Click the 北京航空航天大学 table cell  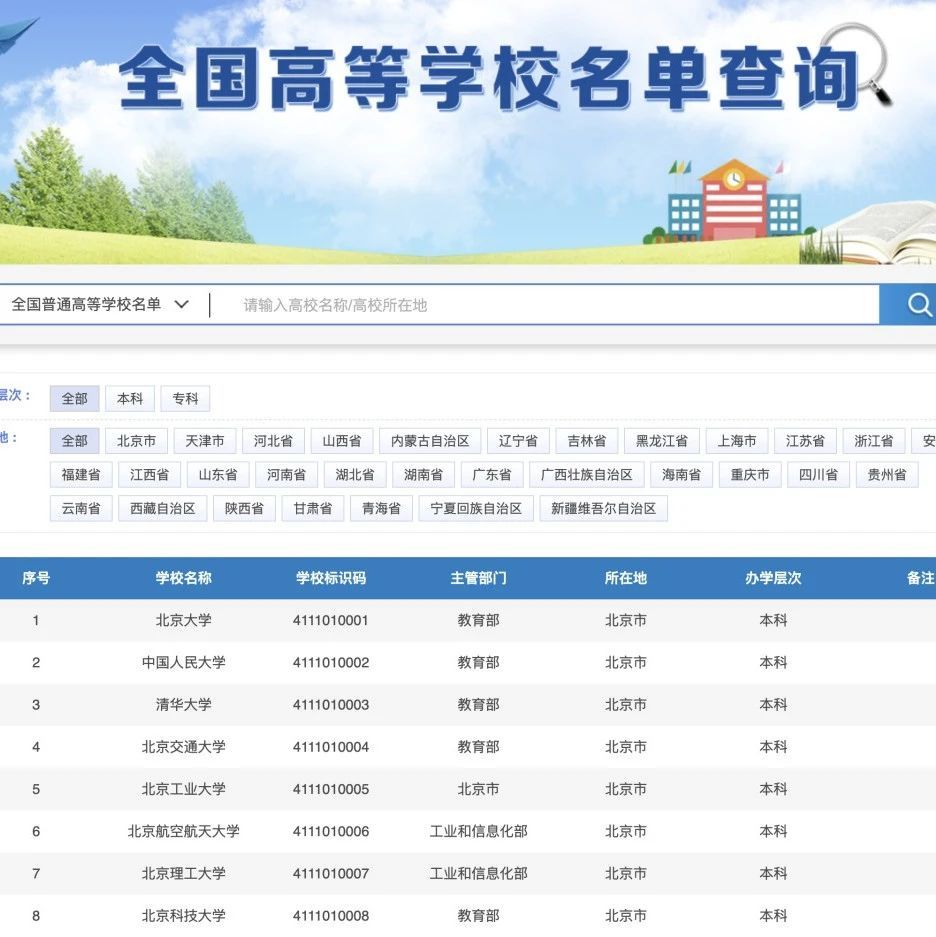pos(183,831)
